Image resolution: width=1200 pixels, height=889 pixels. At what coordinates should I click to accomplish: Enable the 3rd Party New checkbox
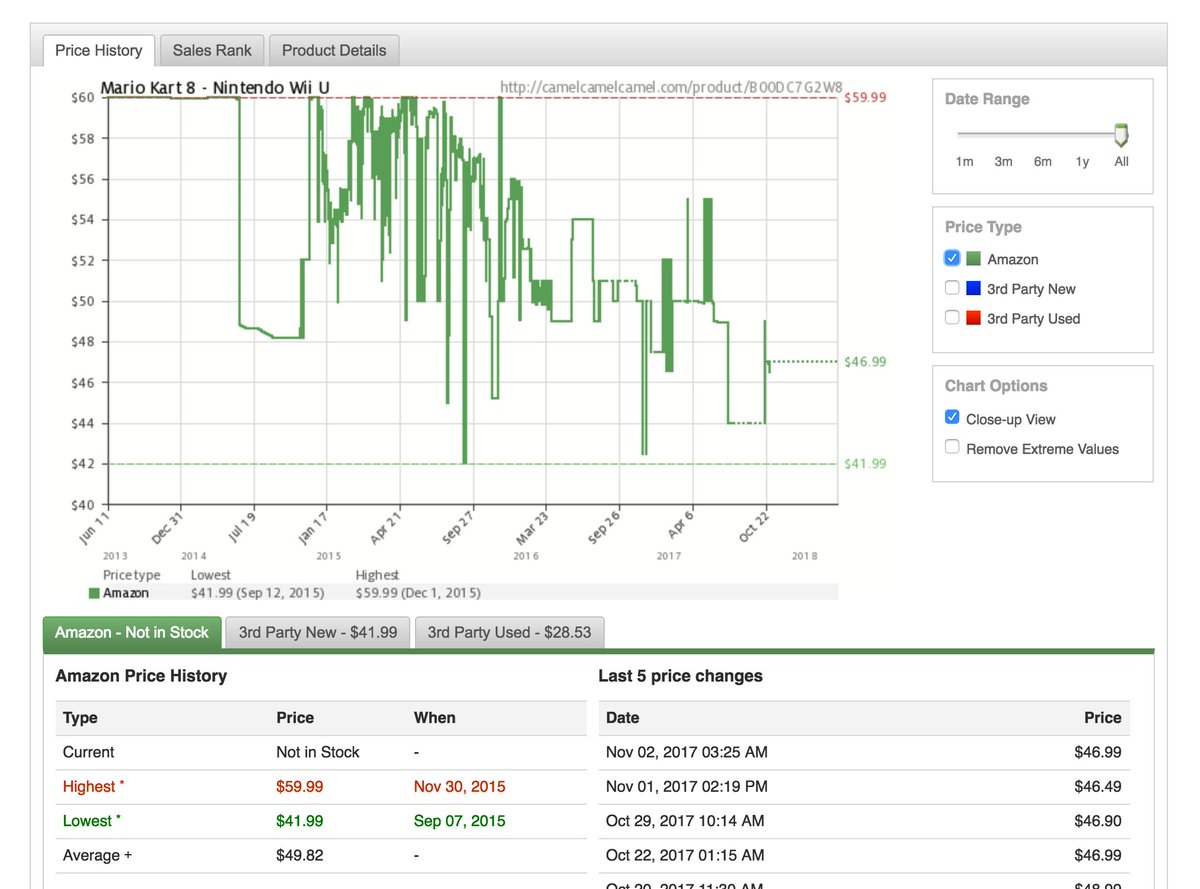click(x=952, y=288)
